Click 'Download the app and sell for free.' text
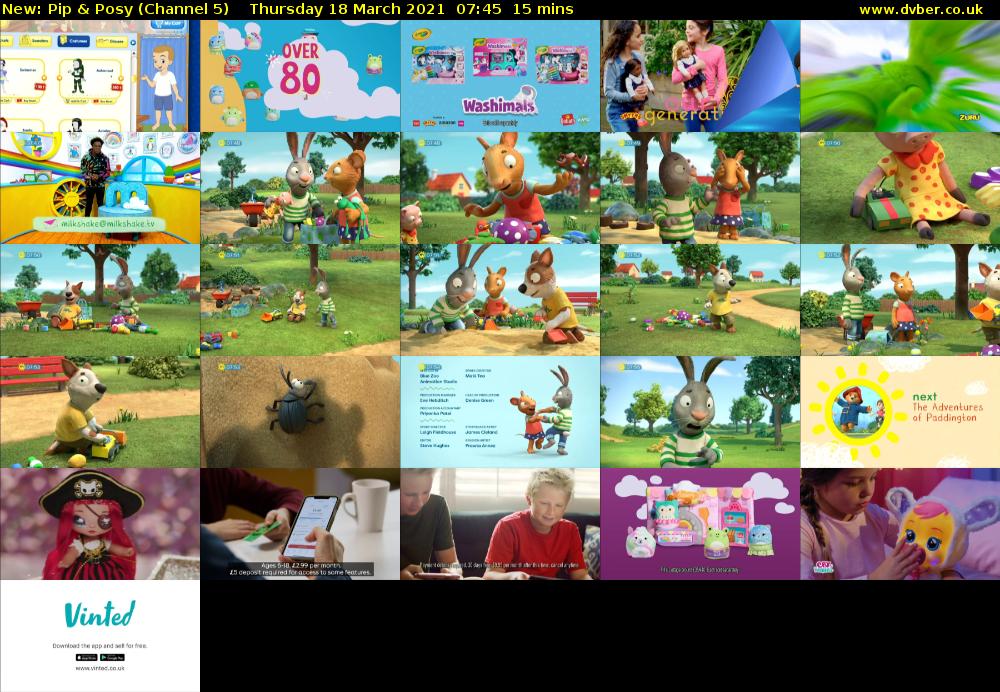The width and height of the screenshot is (1000, 692). pyautogui.click(x=99, y=645)
